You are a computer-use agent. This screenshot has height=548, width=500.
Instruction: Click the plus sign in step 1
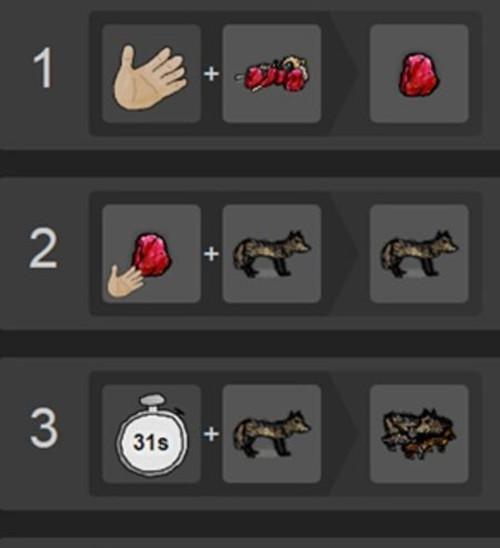211,74
